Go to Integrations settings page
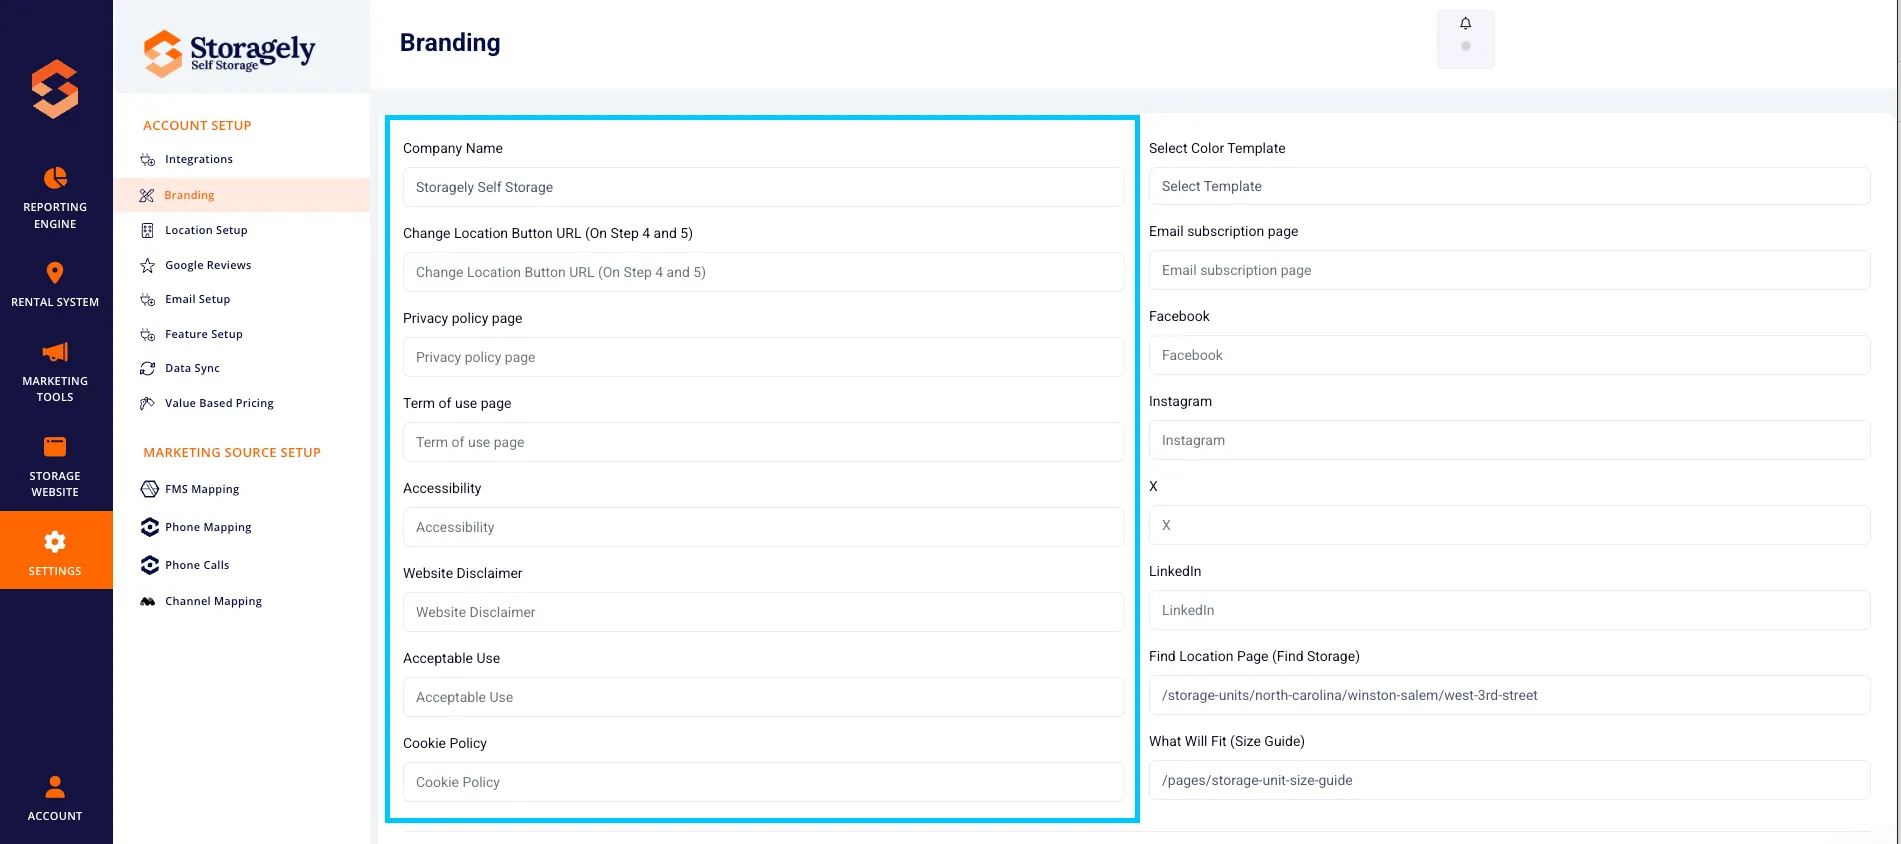This screenshot has height=844, width=1901. (x=199, y=159)
